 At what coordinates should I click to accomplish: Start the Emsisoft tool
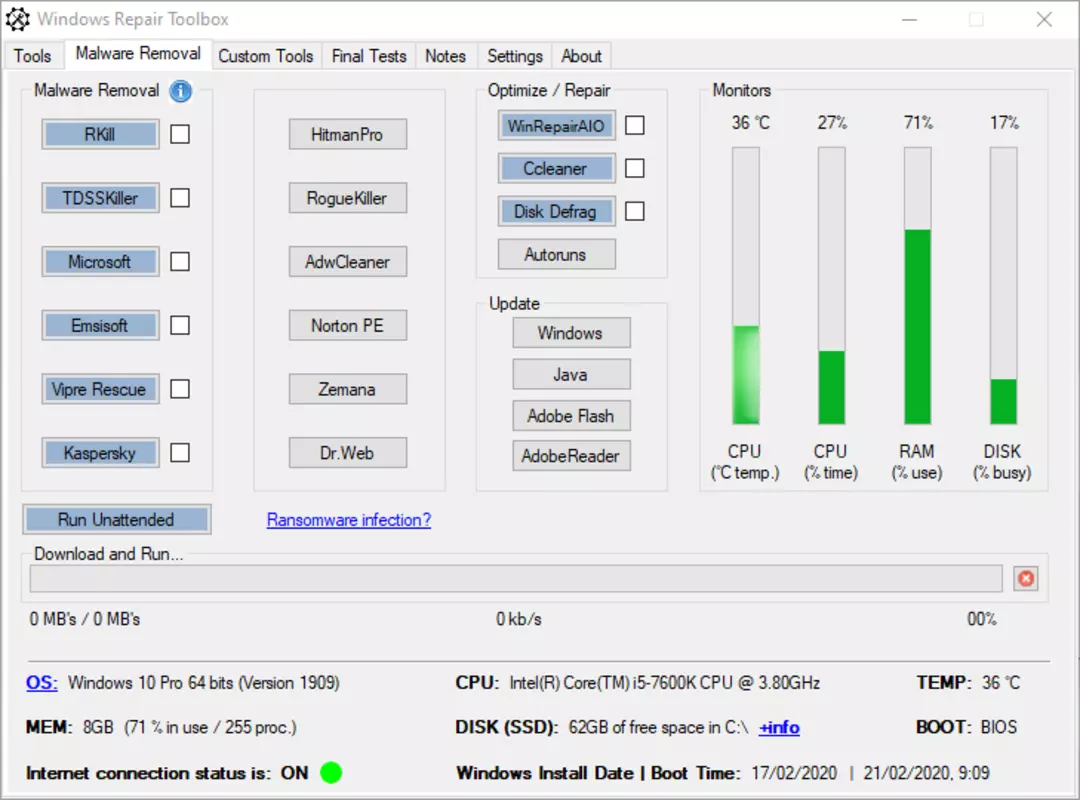pos(101,325)
